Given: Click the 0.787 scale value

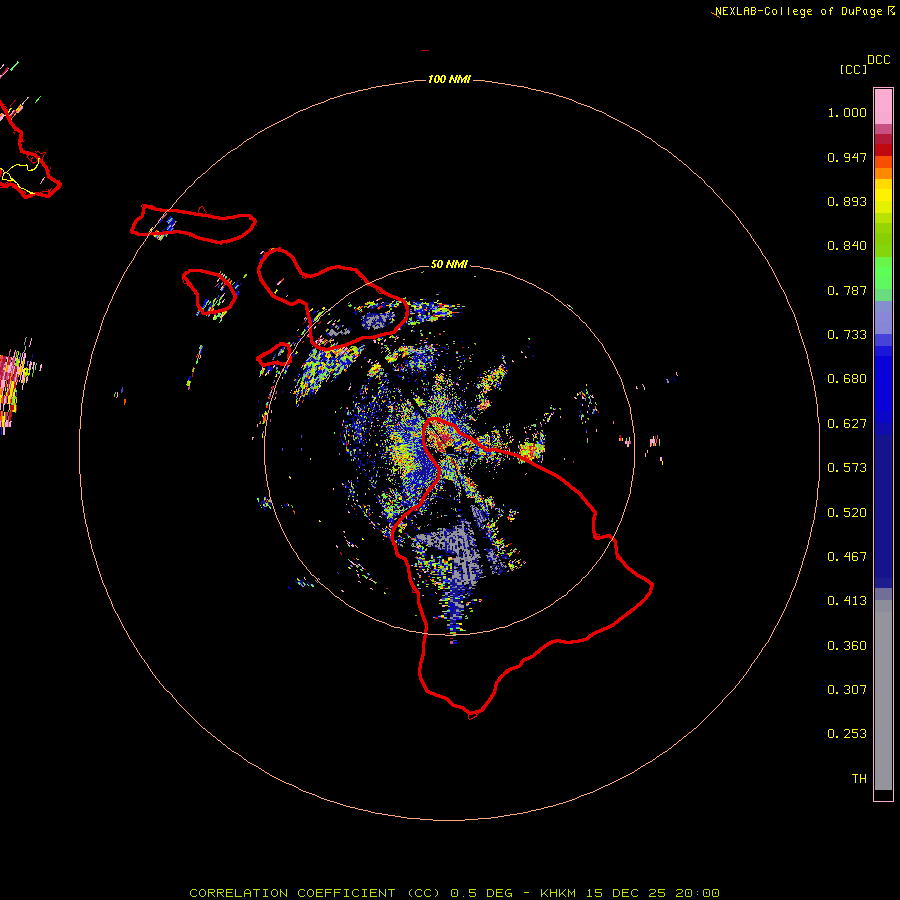Looking at the screenshot, I should 847,290.
